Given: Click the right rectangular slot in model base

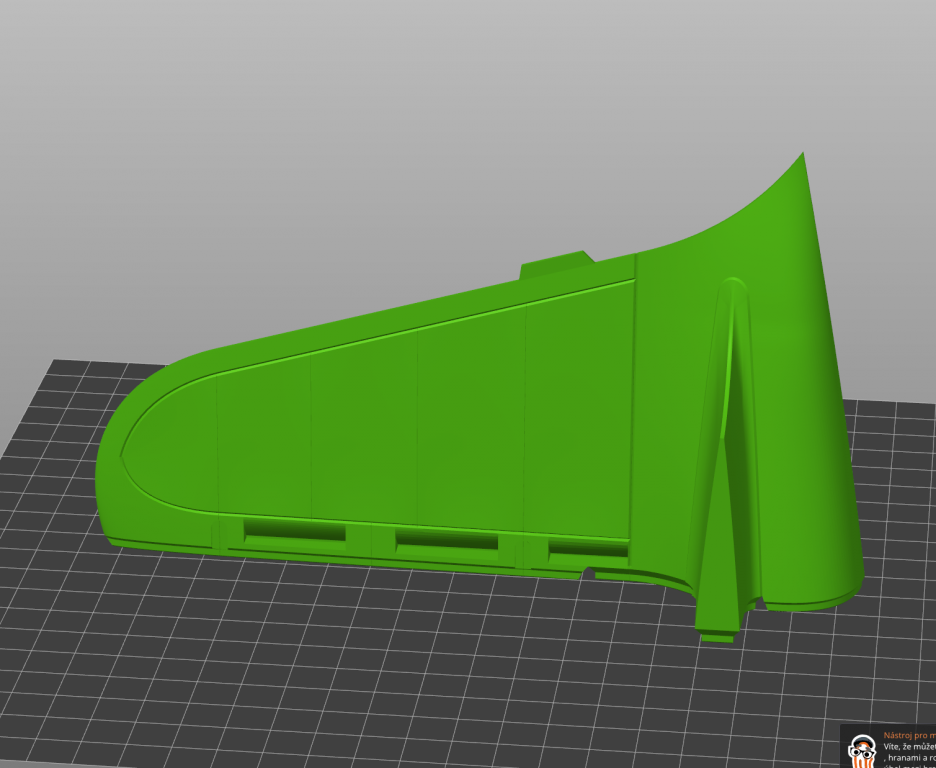Looking at the screenshot, I should tap(588, 548).
